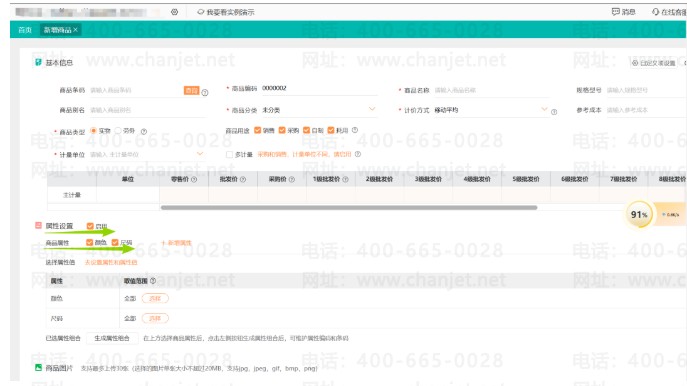Click help icon after 耗用 checkbox
The width and height of the screenshot is (687, 386).
(355, 130)
